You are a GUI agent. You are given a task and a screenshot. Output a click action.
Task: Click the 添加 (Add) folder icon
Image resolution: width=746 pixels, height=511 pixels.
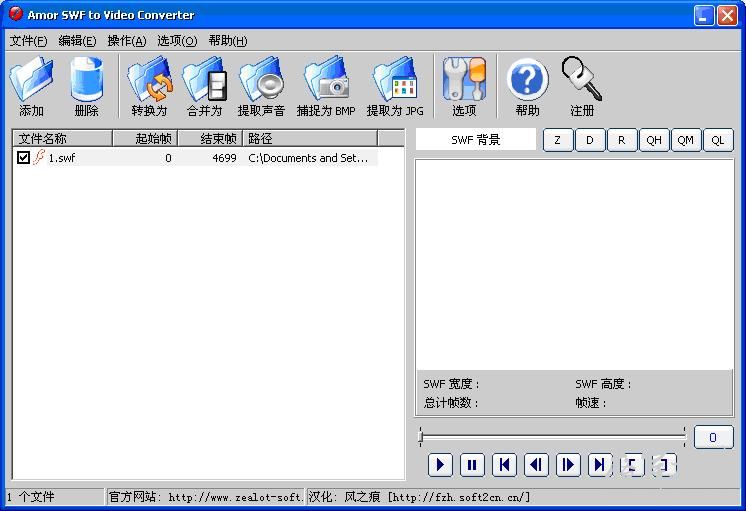coord(31,80)
